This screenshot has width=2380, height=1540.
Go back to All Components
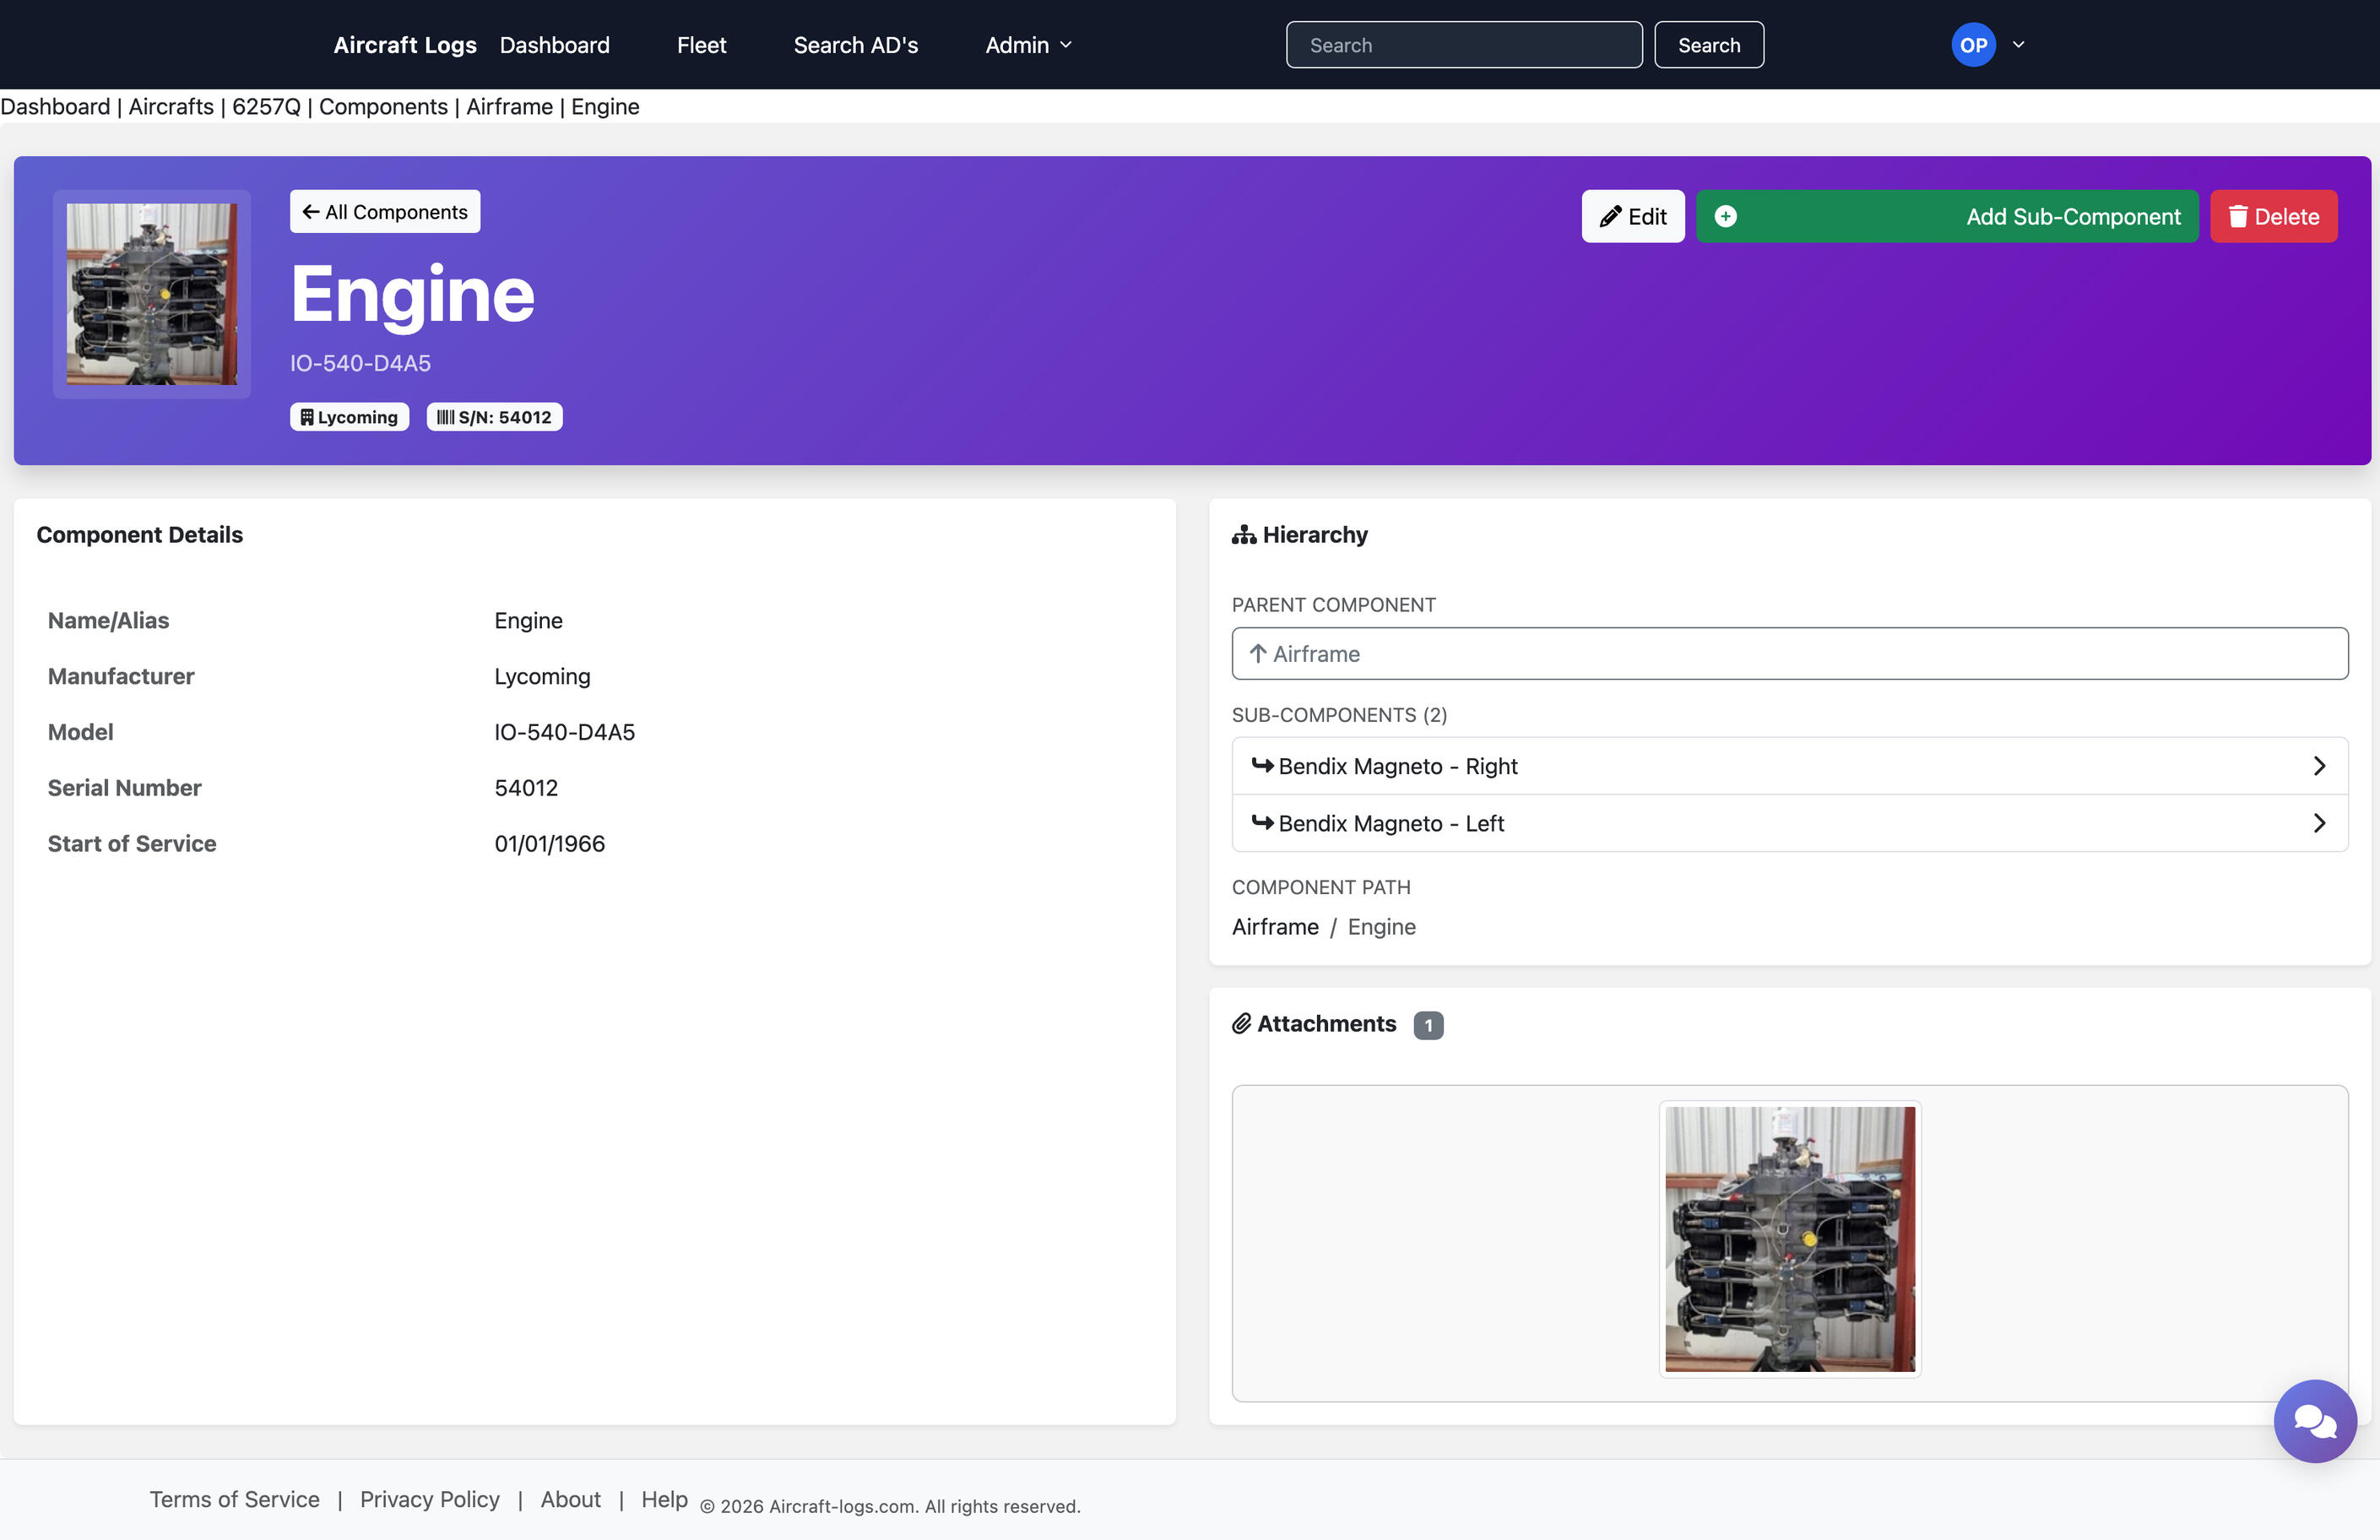pyautogui.click(x=385, y=212)
